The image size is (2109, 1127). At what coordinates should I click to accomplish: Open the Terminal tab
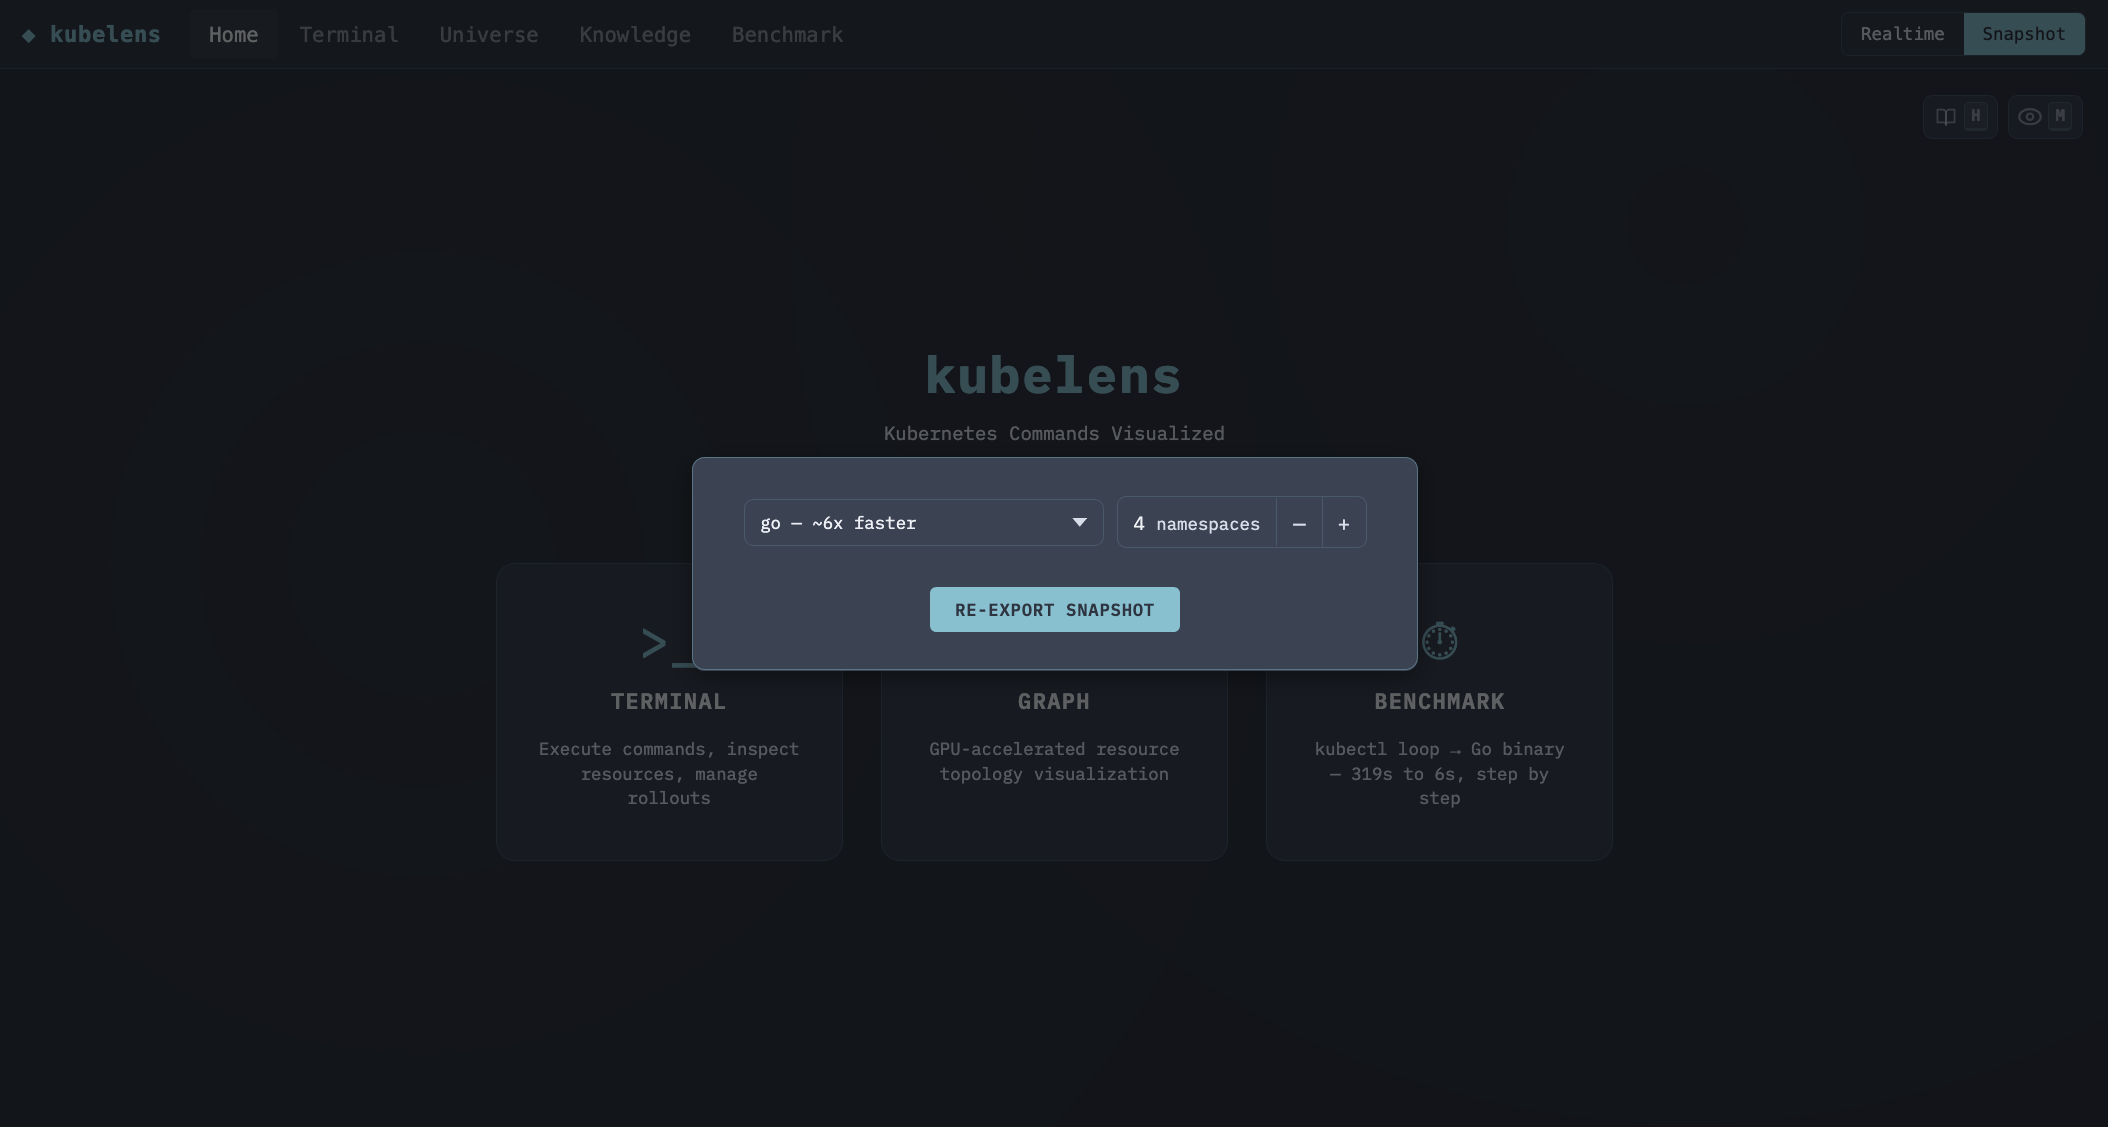point(348,35)
